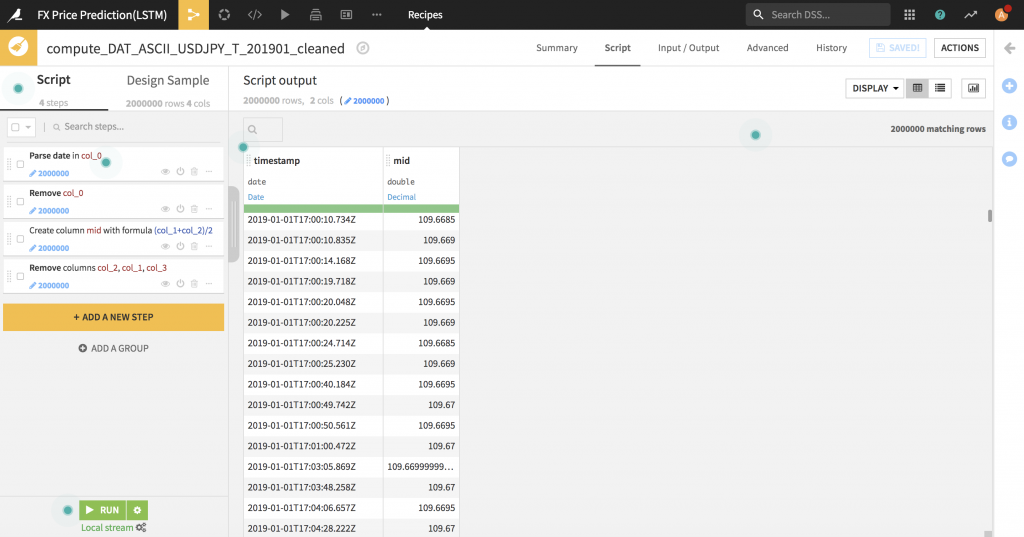The height and width of the screenshot is (537, 1024).
Task: Toggle the select-all steps checkbox
Action: click(x=16, y=127)
